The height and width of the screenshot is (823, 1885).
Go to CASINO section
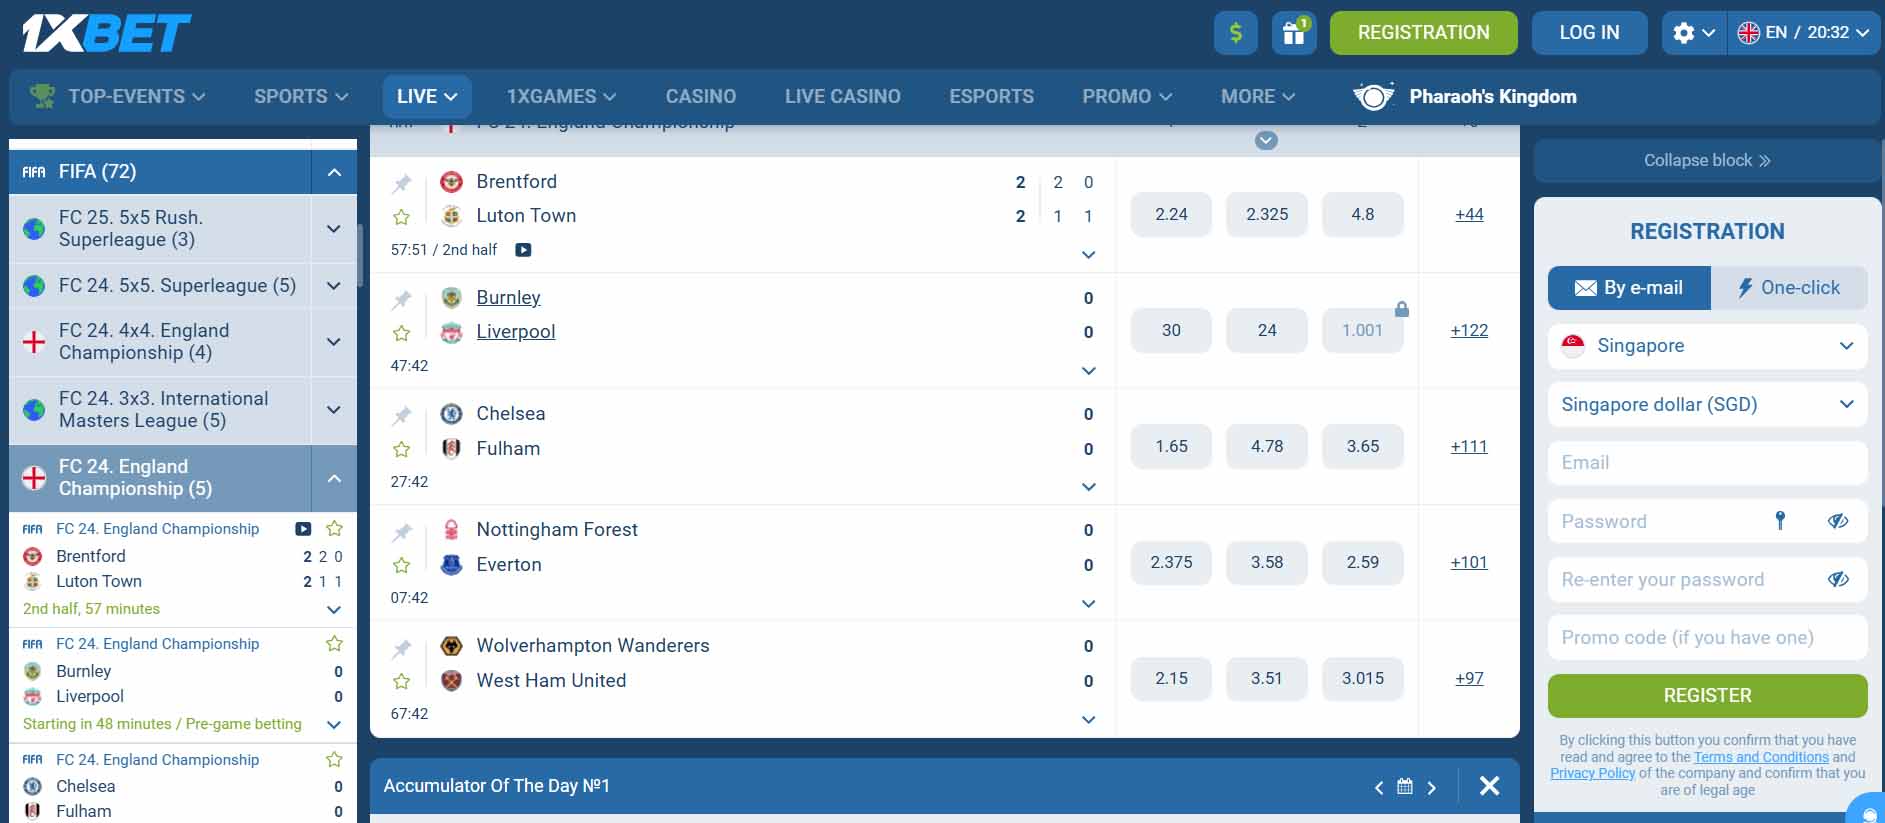[x=701, y=97]
